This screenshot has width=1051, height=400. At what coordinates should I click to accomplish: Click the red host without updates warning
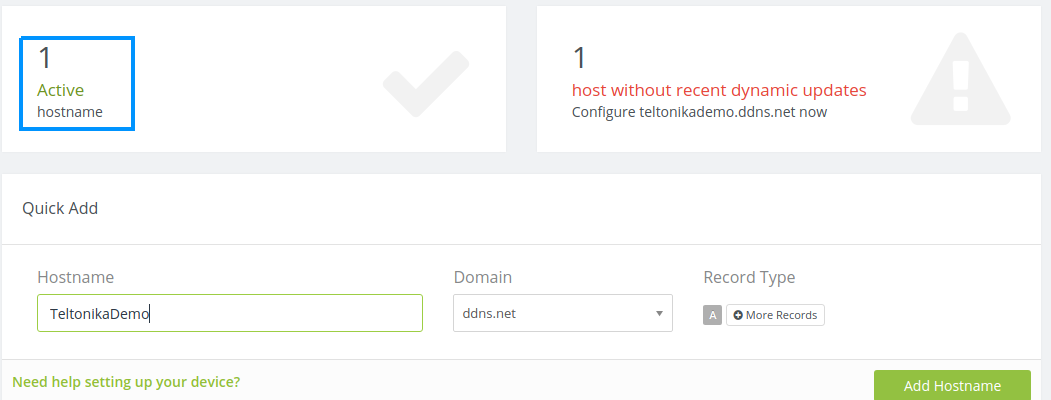(x=719, y=90)
